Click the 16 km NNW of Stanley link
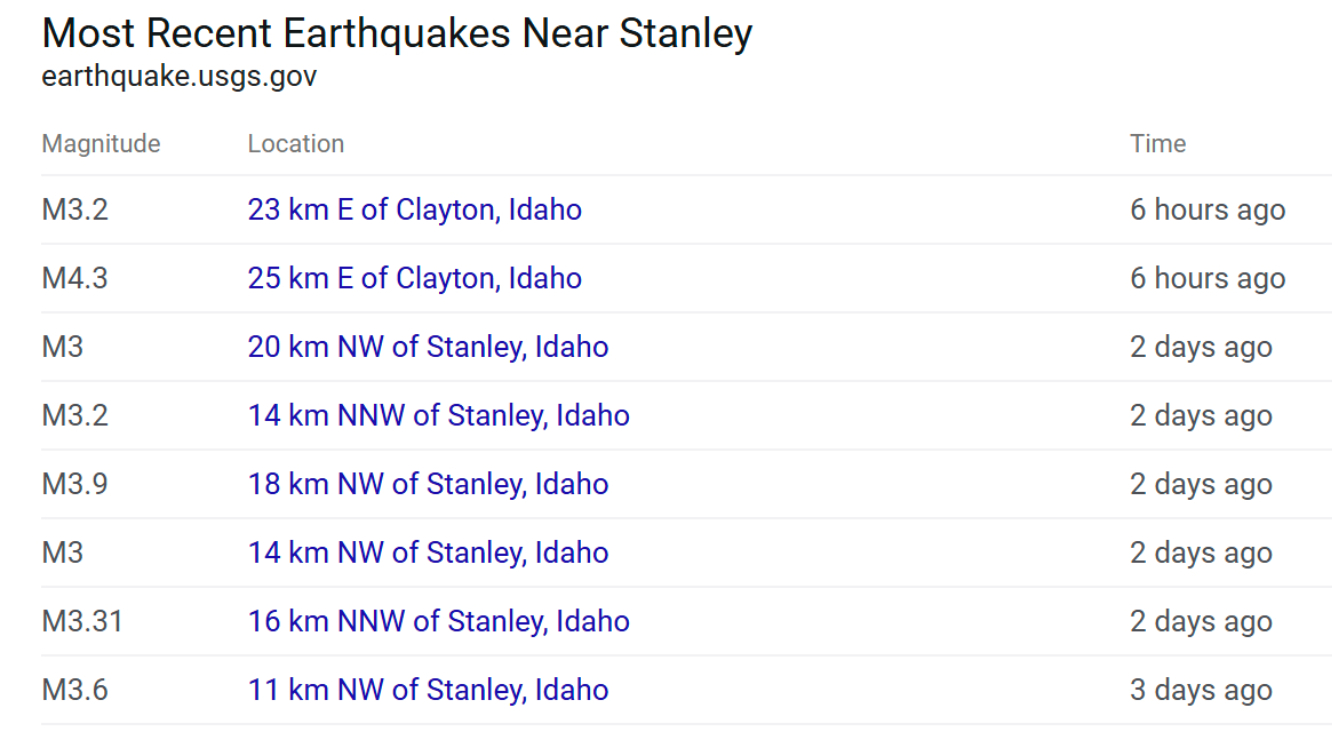This screenshot has height=749, width=1332. click(438, 621)
